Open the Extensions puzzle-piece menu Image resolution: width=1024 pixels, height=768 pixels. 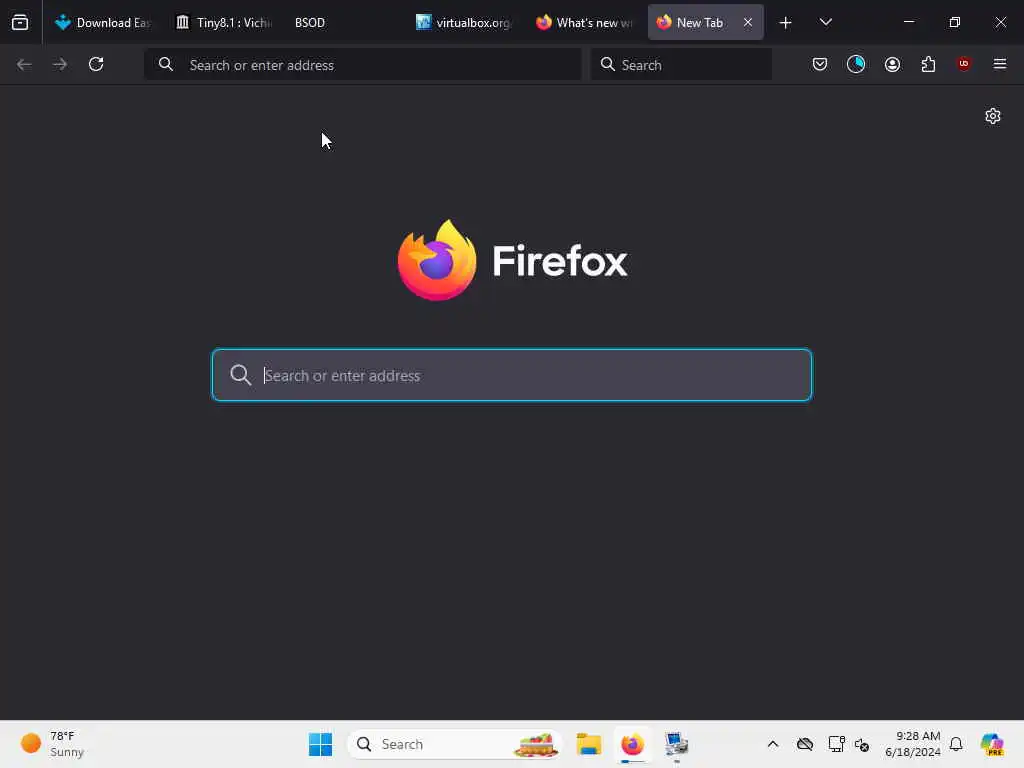[928, 64]
